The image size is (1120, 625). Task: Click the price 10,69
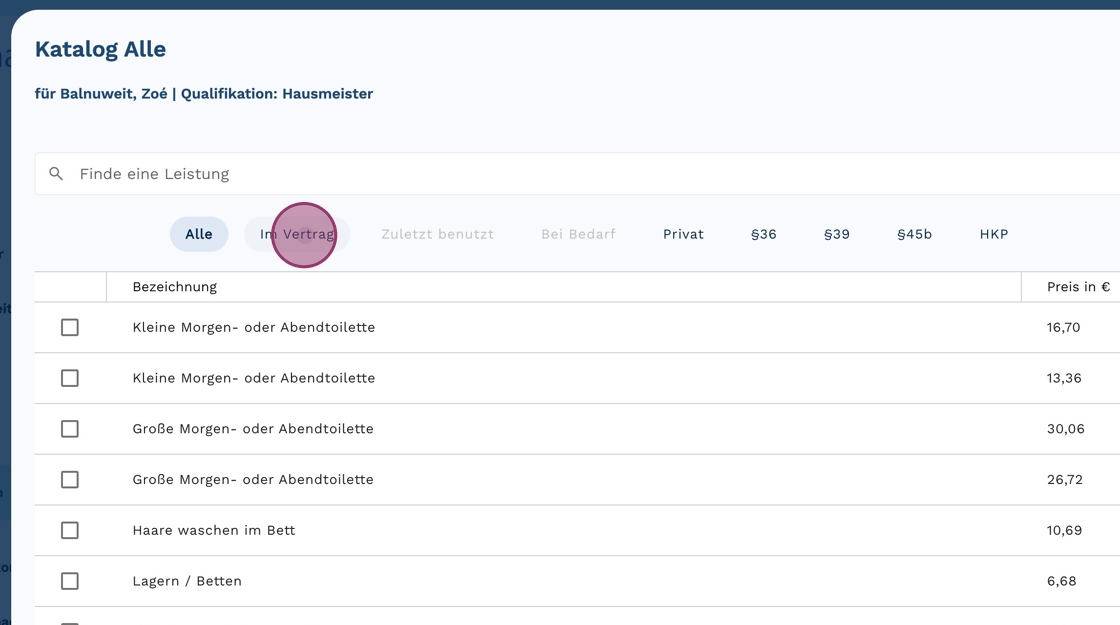(x=1064, y=530)
